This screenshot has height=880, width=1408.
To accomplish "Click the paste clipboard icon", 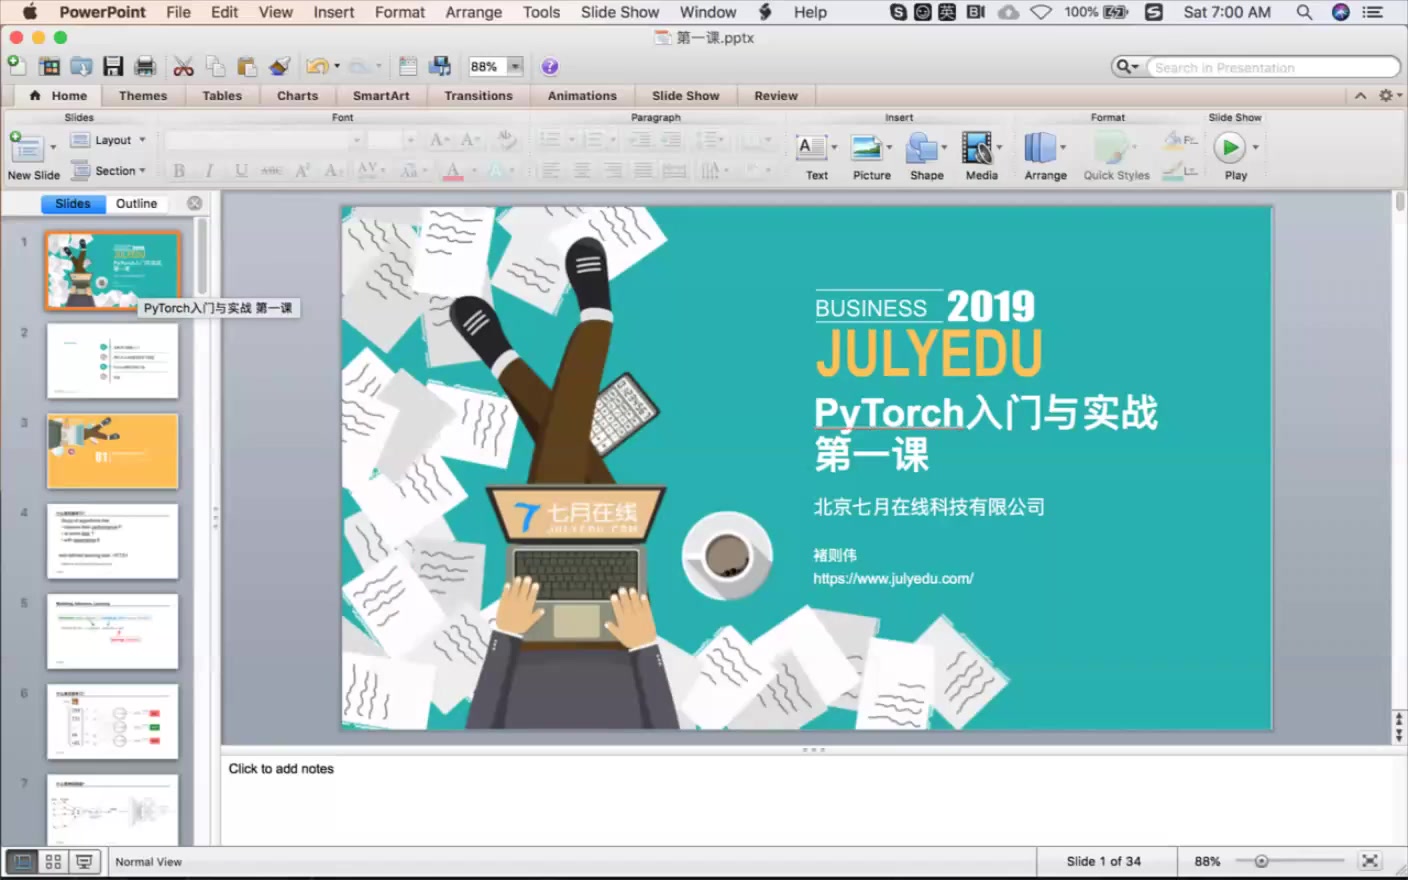I will tap(247, 67).
